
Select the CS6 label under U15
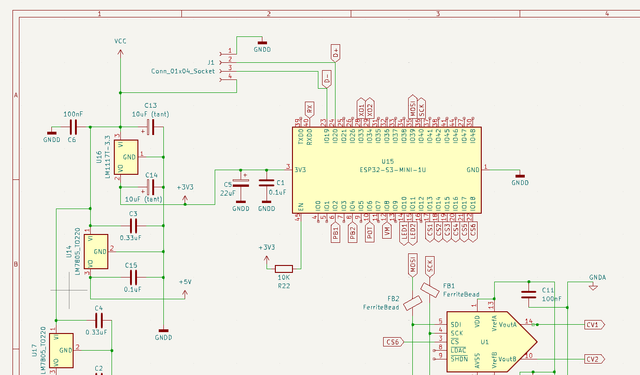(473, 232)
